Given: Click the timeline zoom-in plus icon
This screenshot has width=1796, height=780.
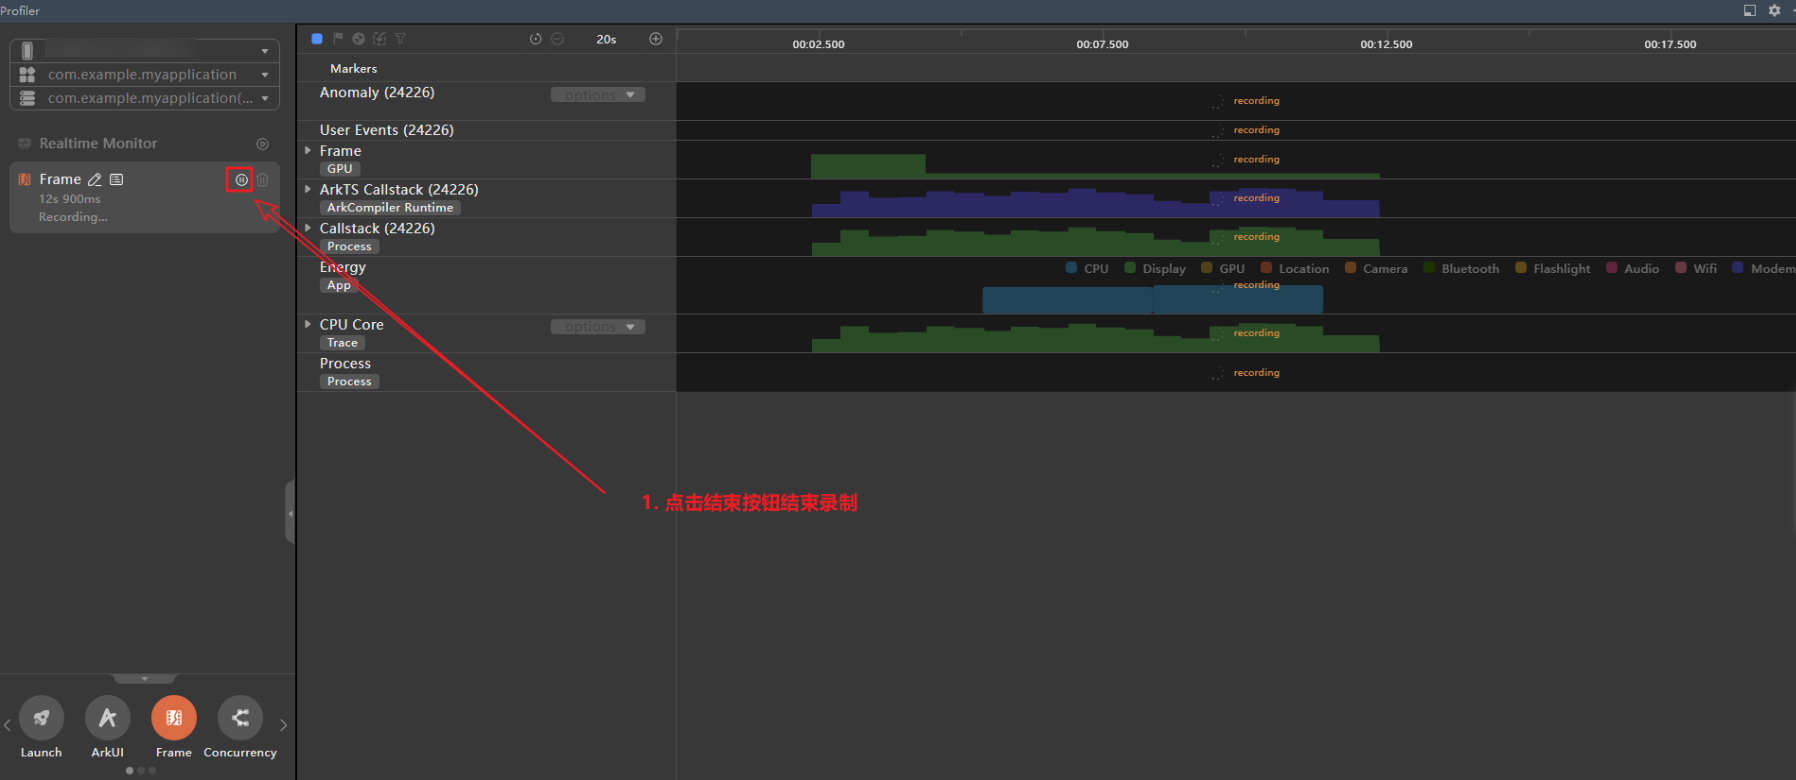Looking at the screenshot, I should point(656,39).
